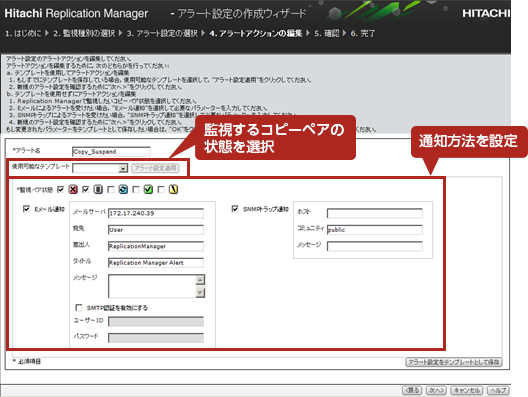Screen dimensions: 528x397
Task: Click the <戻る back button
Action: pos(412,390)
